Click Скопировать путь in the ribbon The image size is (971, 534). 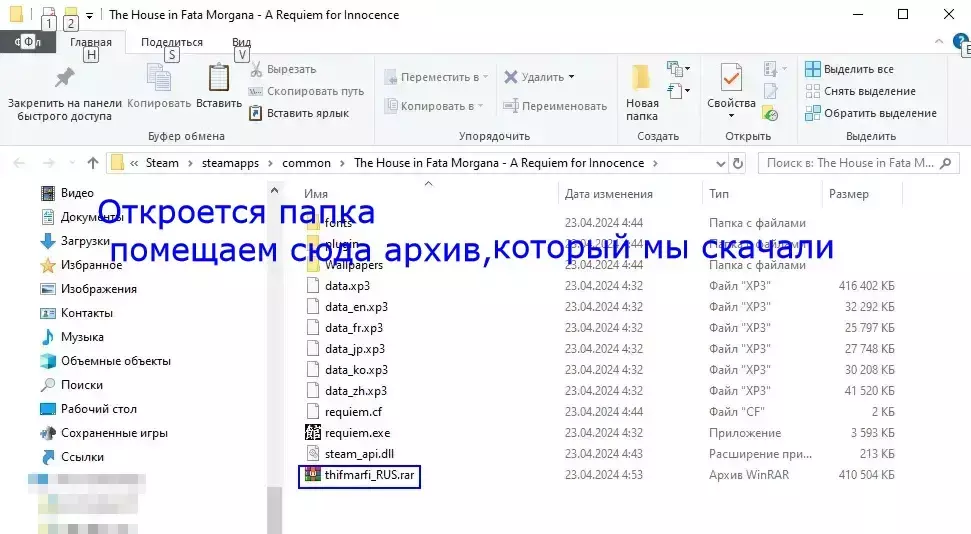pyautogui.click(x=306, y=91)
